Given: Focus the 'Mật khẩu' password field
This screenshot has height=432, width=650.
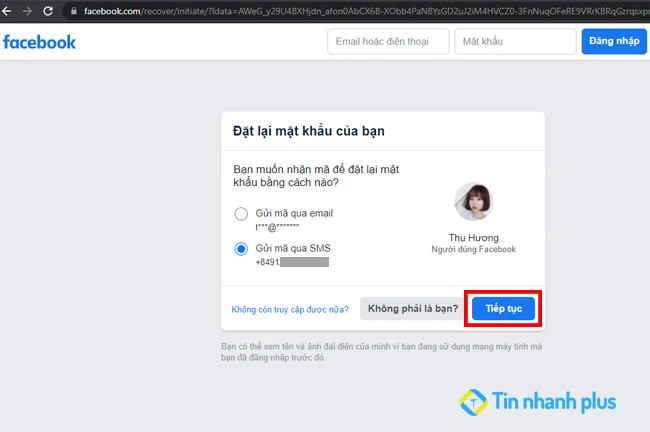Looking at the screenshot, I should click(x=515, y=41).
